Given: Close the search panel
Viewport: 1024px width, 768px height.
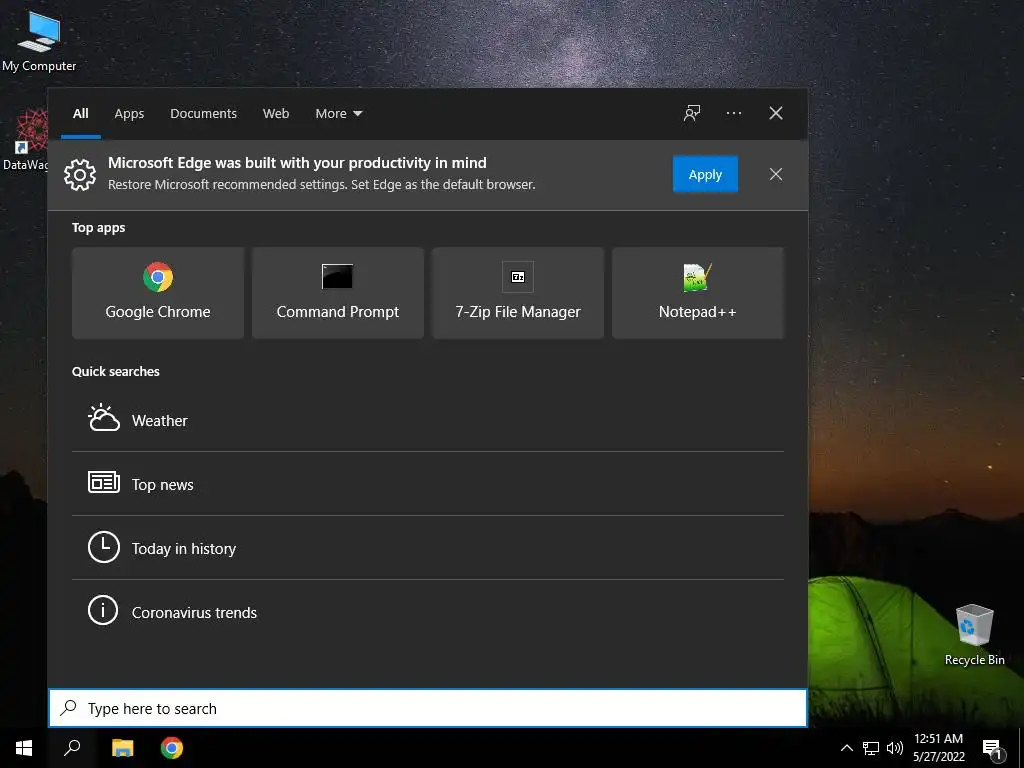Looking at the screenshot, I should tap(776, 113).
